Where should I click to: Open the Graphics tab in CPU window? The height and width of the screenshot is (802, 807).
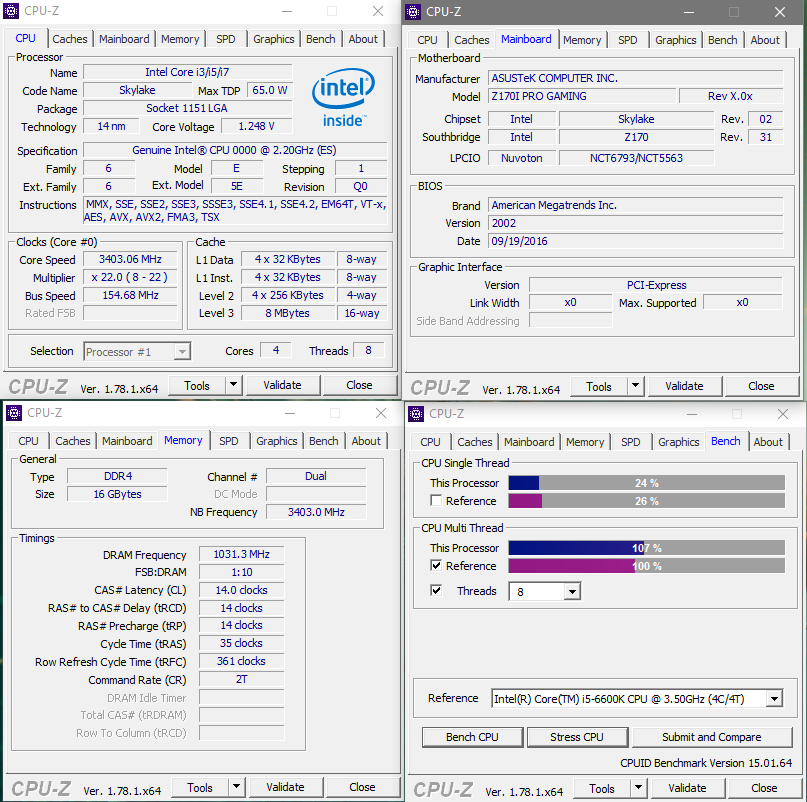tap(273, 39)
